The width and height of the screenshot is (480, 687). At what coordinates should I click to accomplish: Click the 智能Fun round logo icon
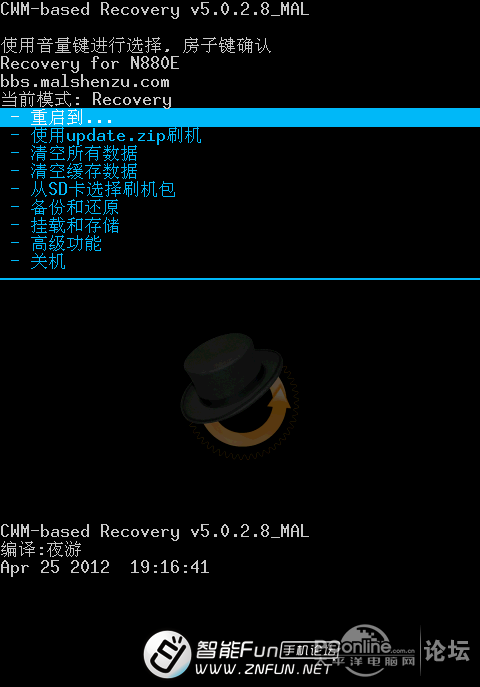[x=168, y=654]
